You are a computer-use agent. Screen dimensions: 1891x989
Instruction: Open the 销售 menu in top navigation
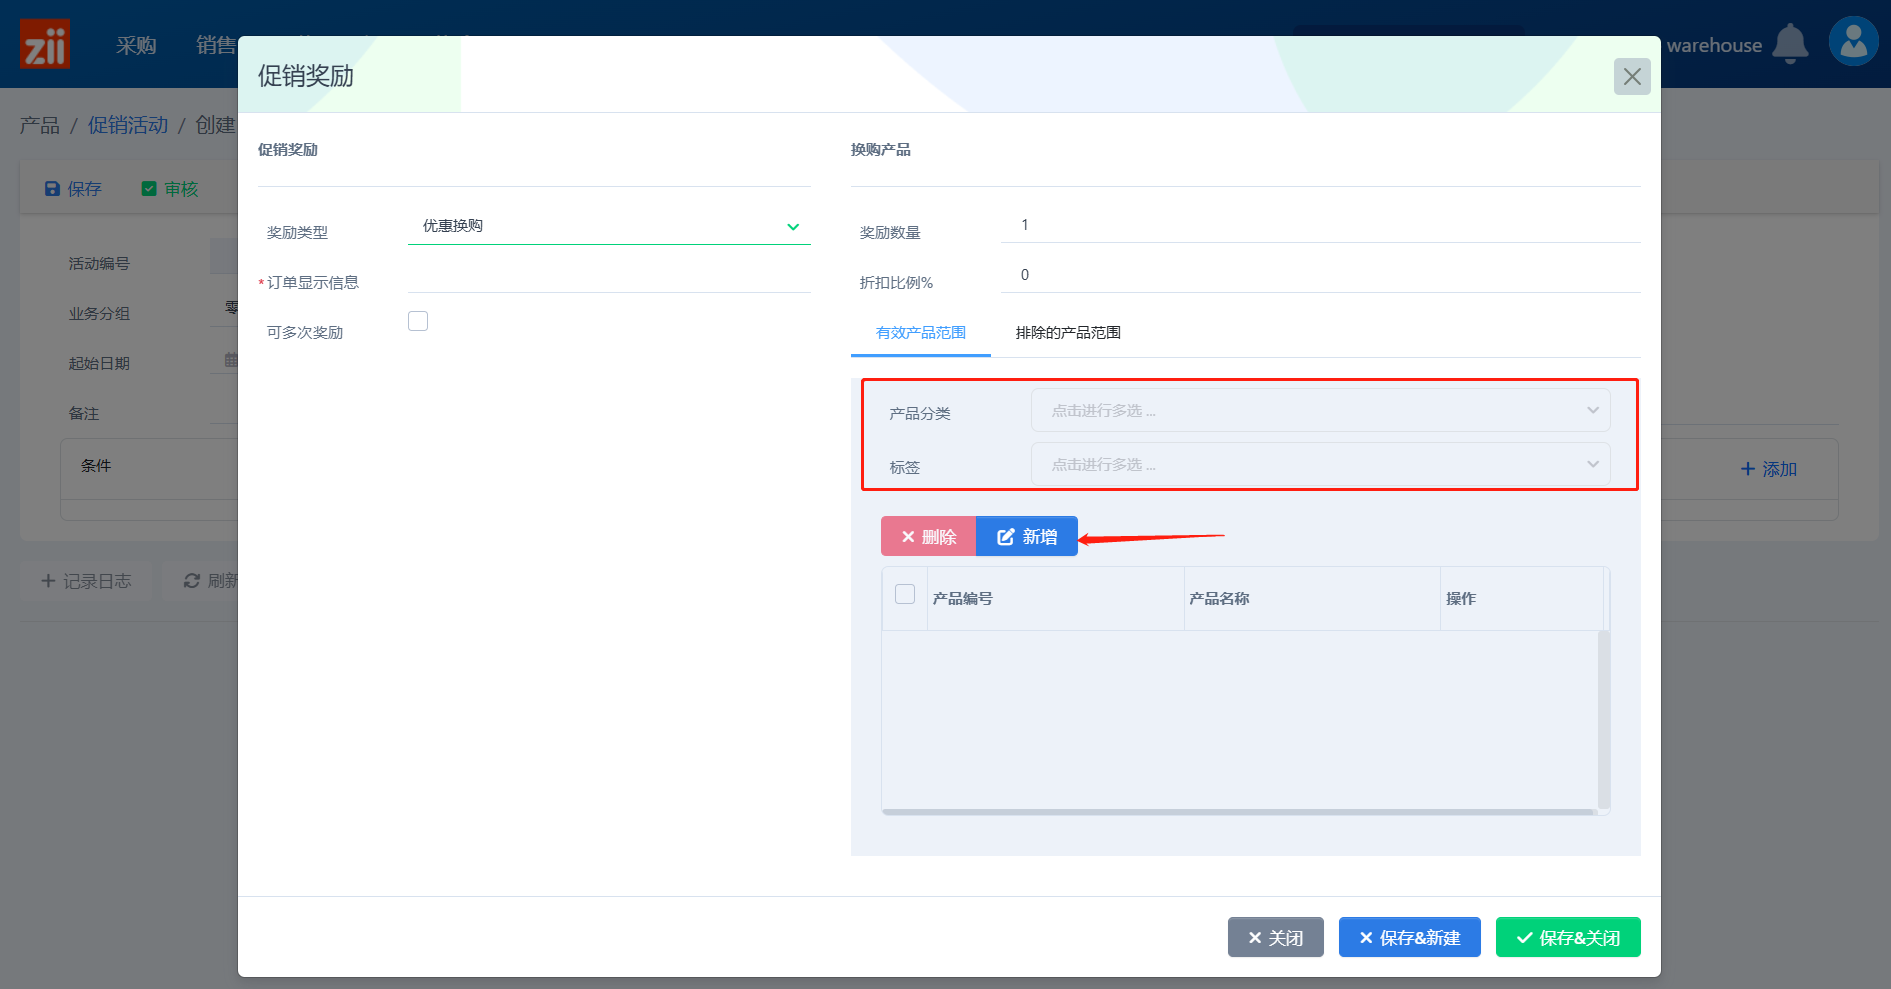[x=216, y=45]
